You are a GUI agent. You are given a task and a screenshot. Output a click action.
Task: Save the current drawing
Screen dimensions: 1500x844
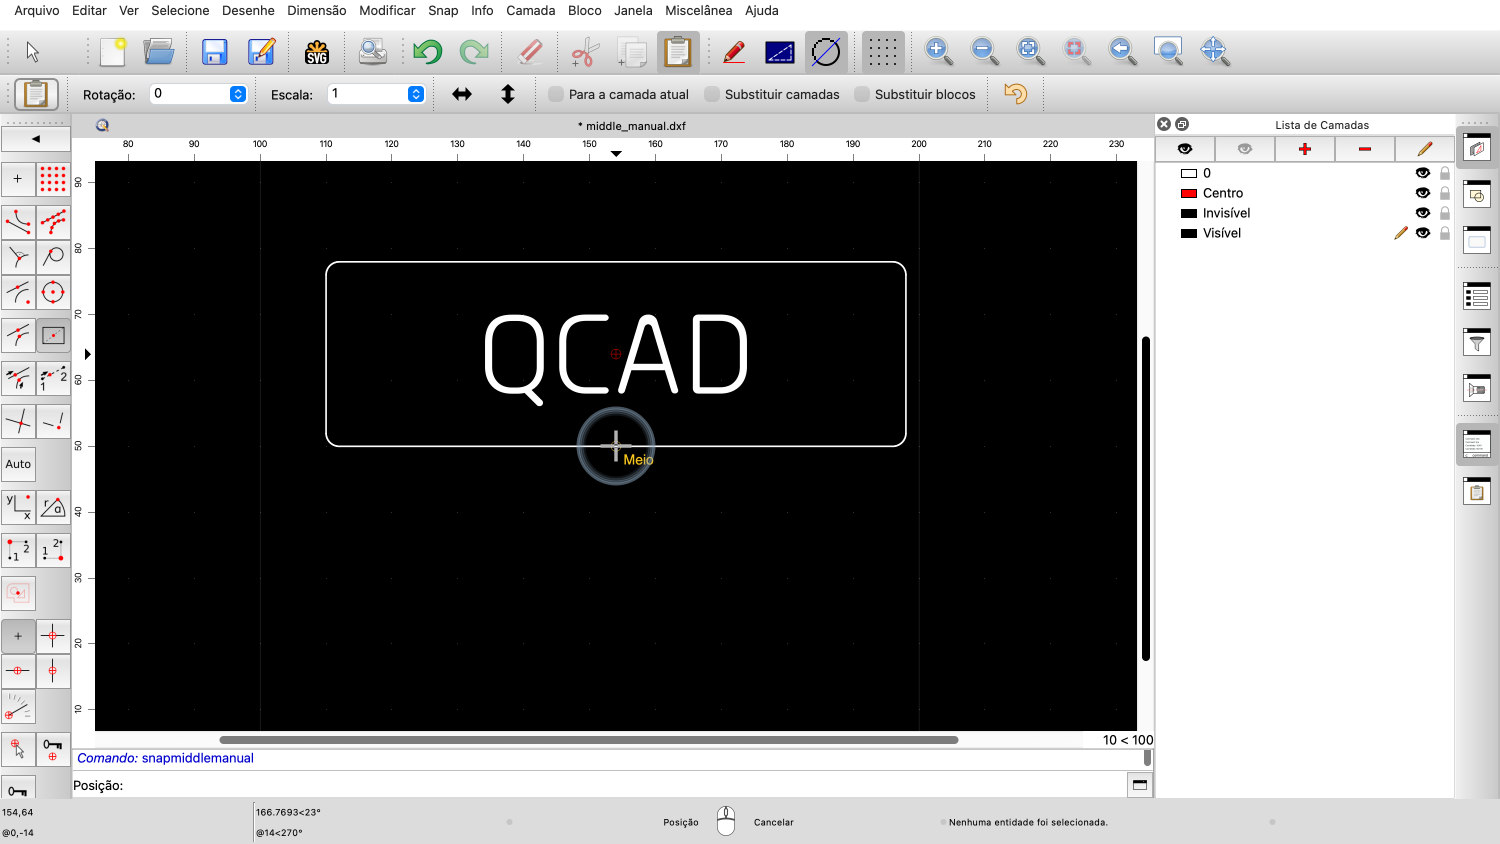214,51
